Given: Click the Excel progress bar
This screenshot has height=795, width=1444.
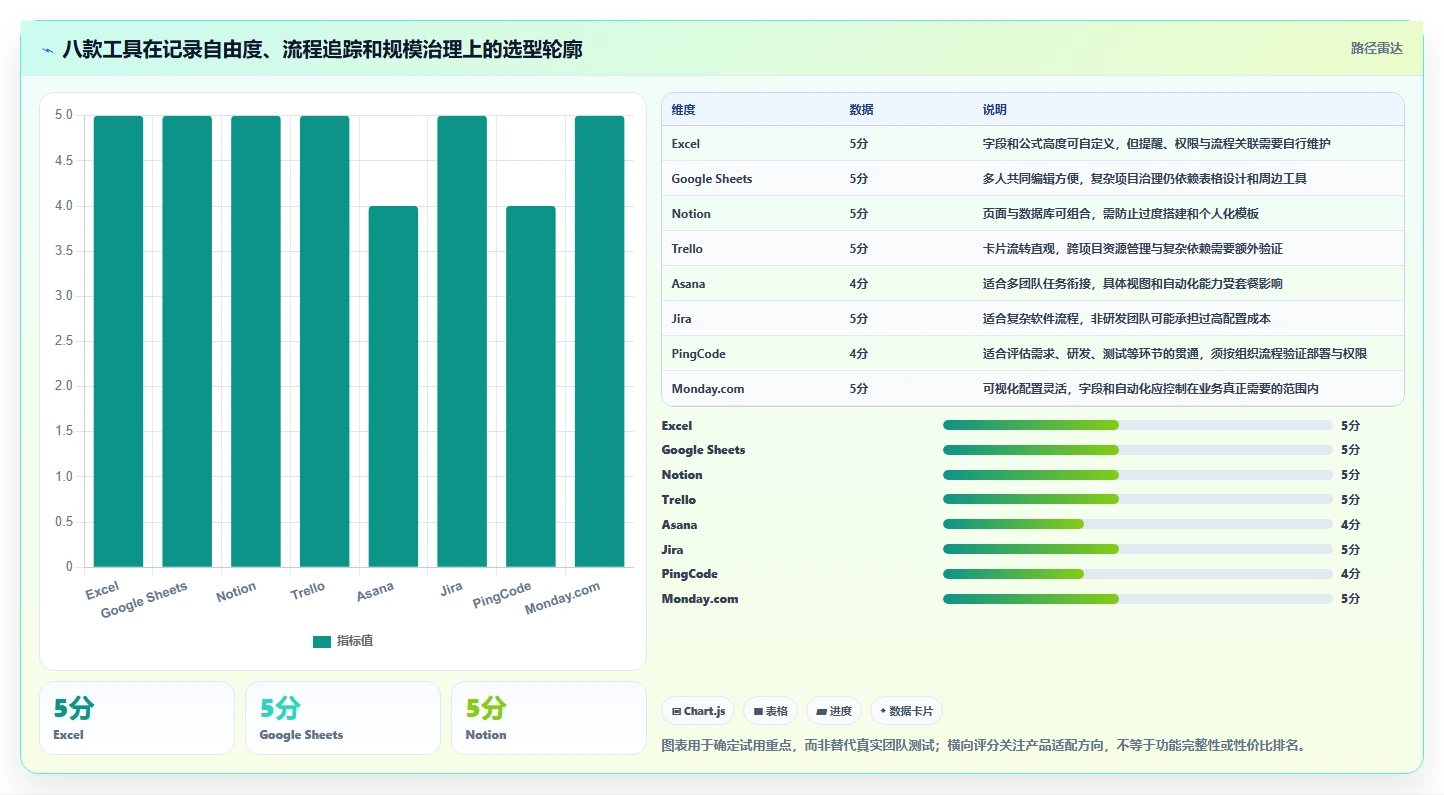Looking at the screenshot, I should (1138, 425).
